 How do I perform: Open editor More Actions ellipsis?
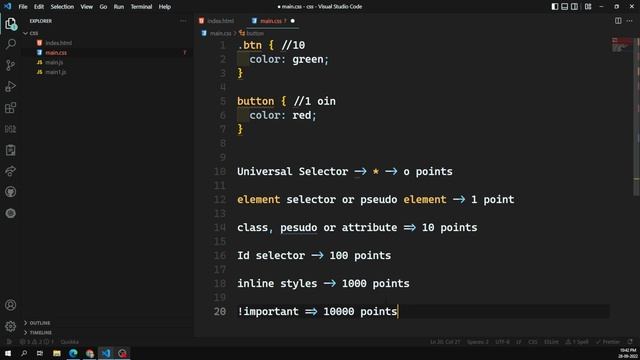(x=629, y=21)
